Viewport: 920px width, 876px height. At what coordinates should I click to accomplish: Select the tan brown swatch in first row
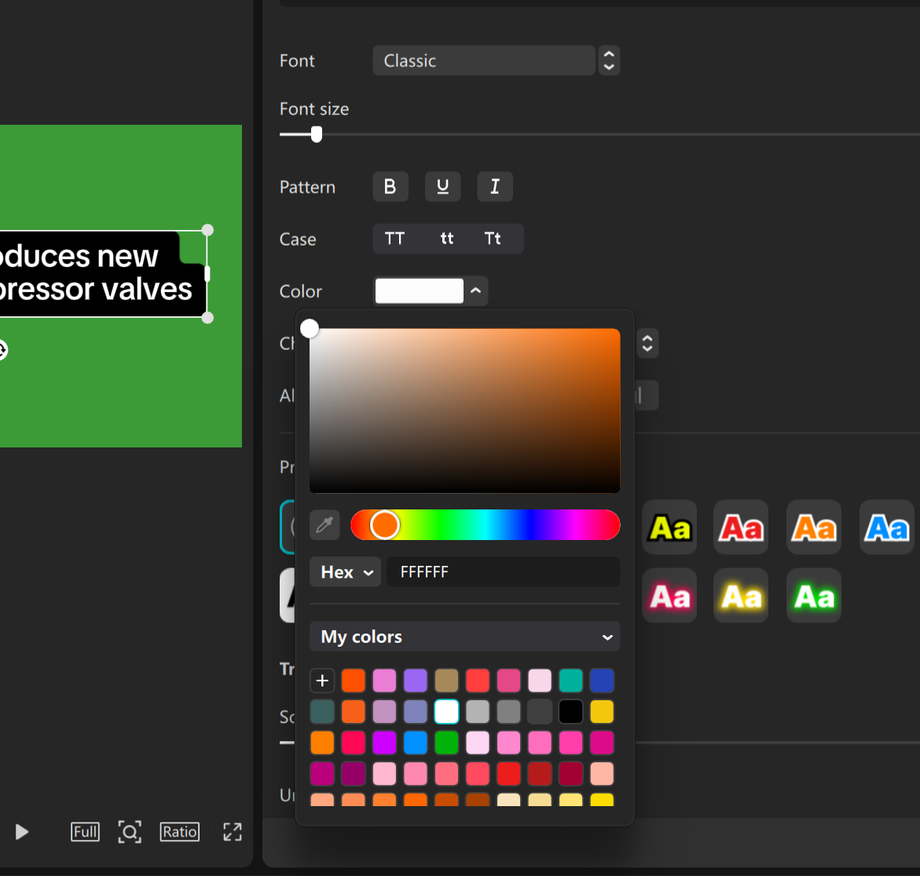click(447, 680)
